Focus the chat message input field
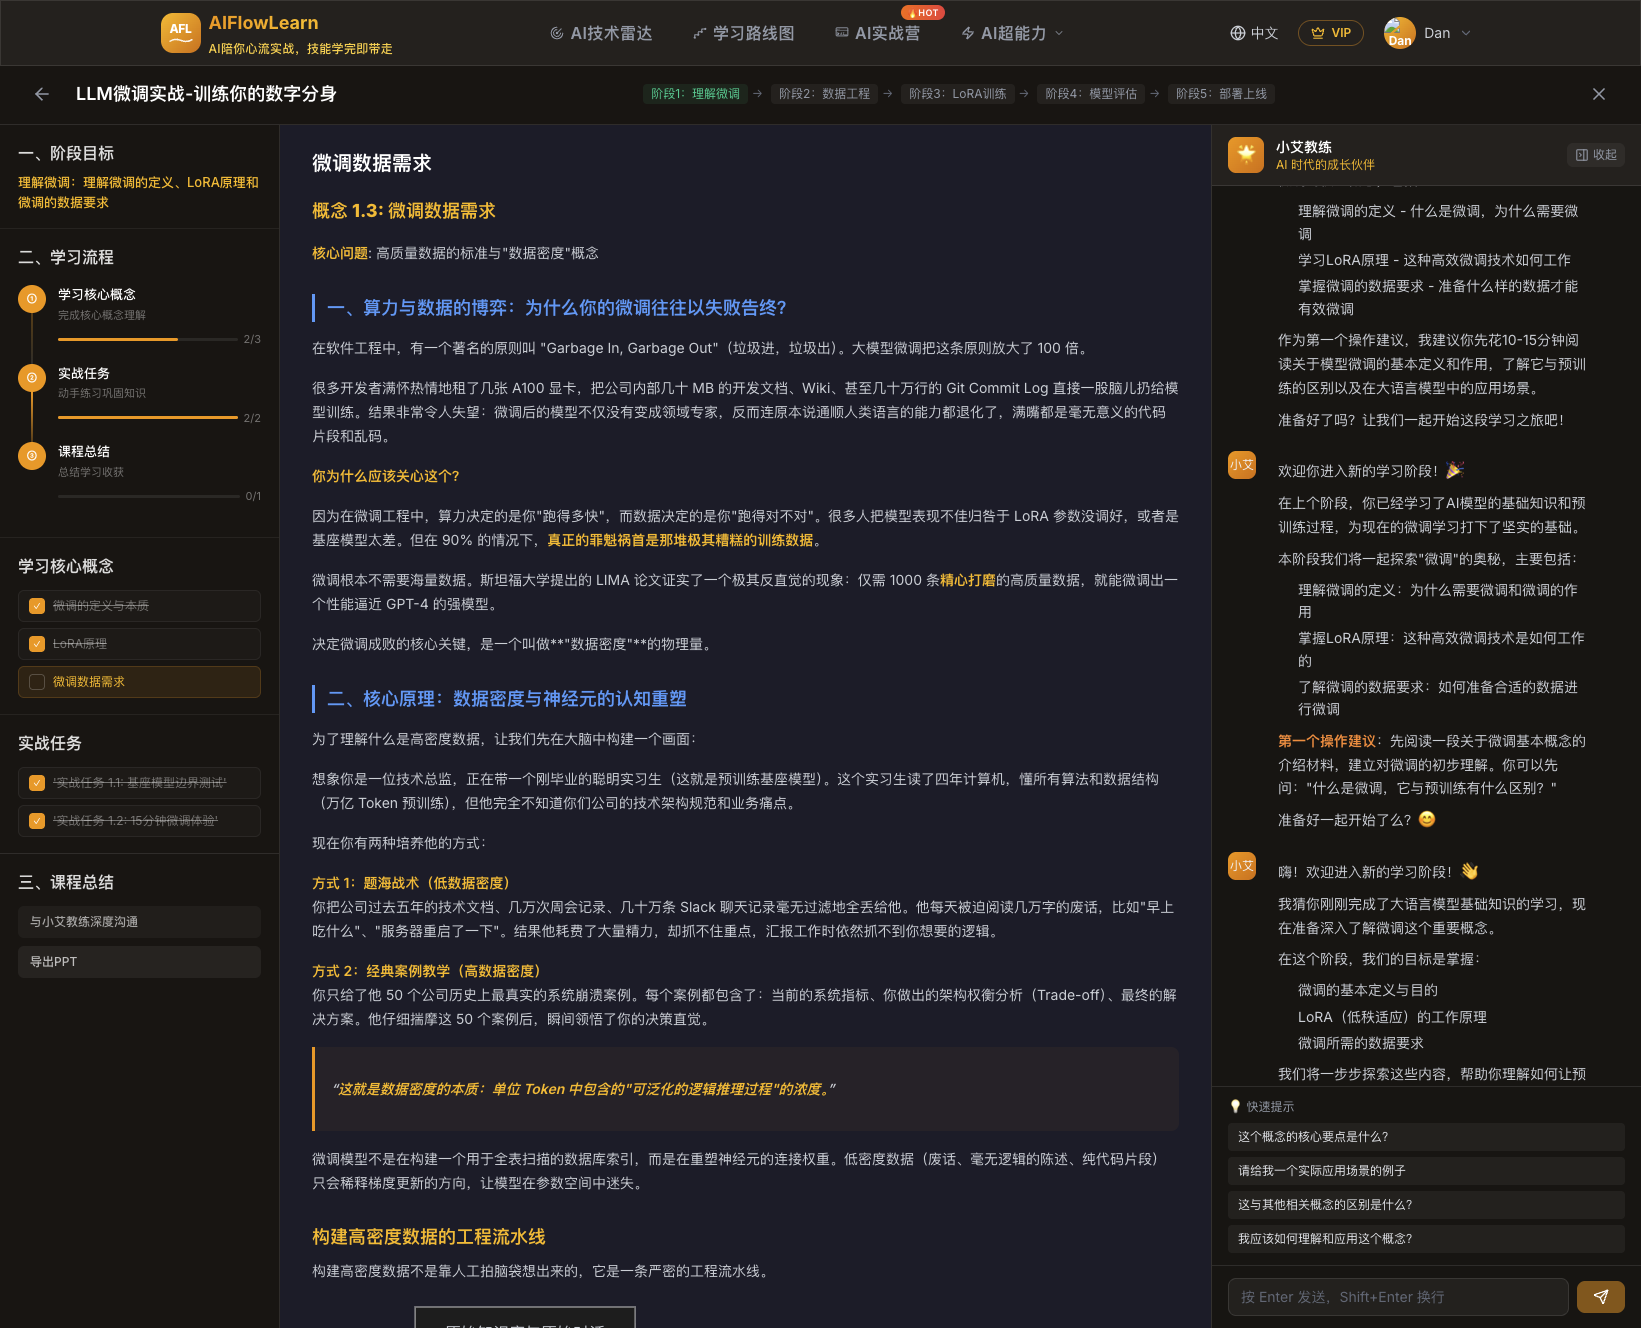The width and height of the screenshot is (1641, 1328). click(x=1397, y=1297)
